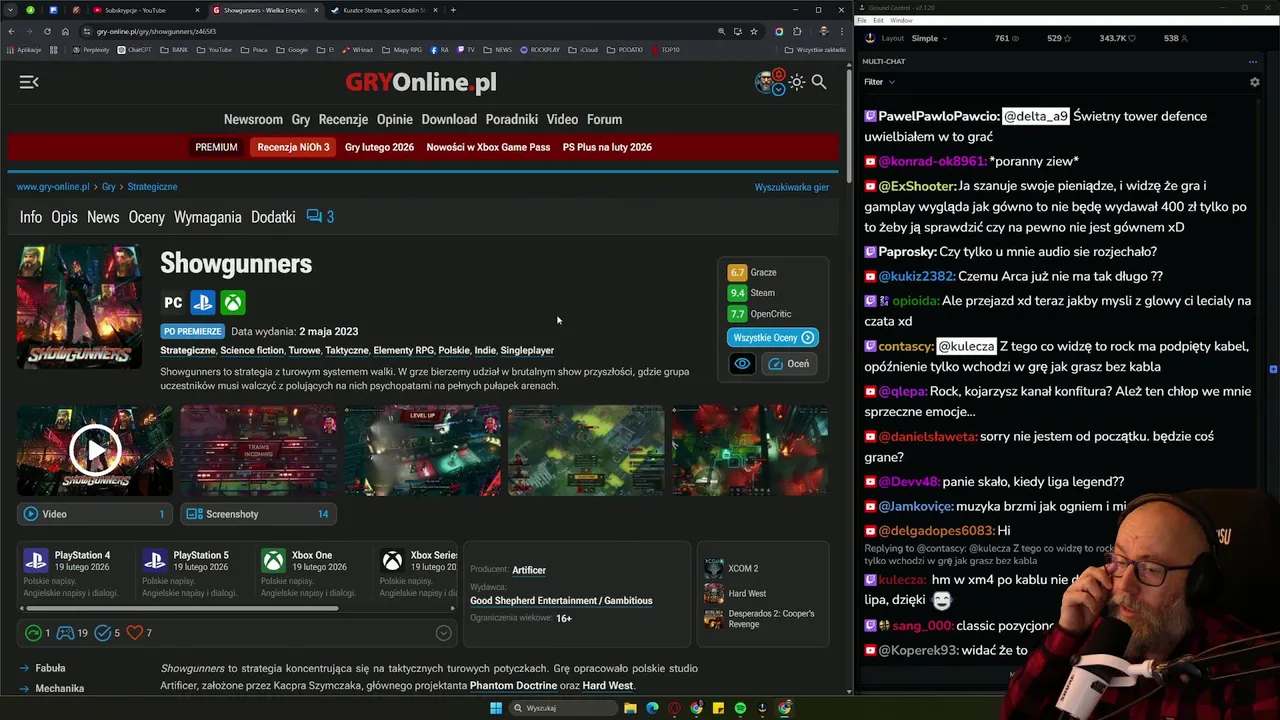Open the Trains Incoming screenshot thumbnail
This screenshot has width=1280, height=720.
[x=258, y=450]
